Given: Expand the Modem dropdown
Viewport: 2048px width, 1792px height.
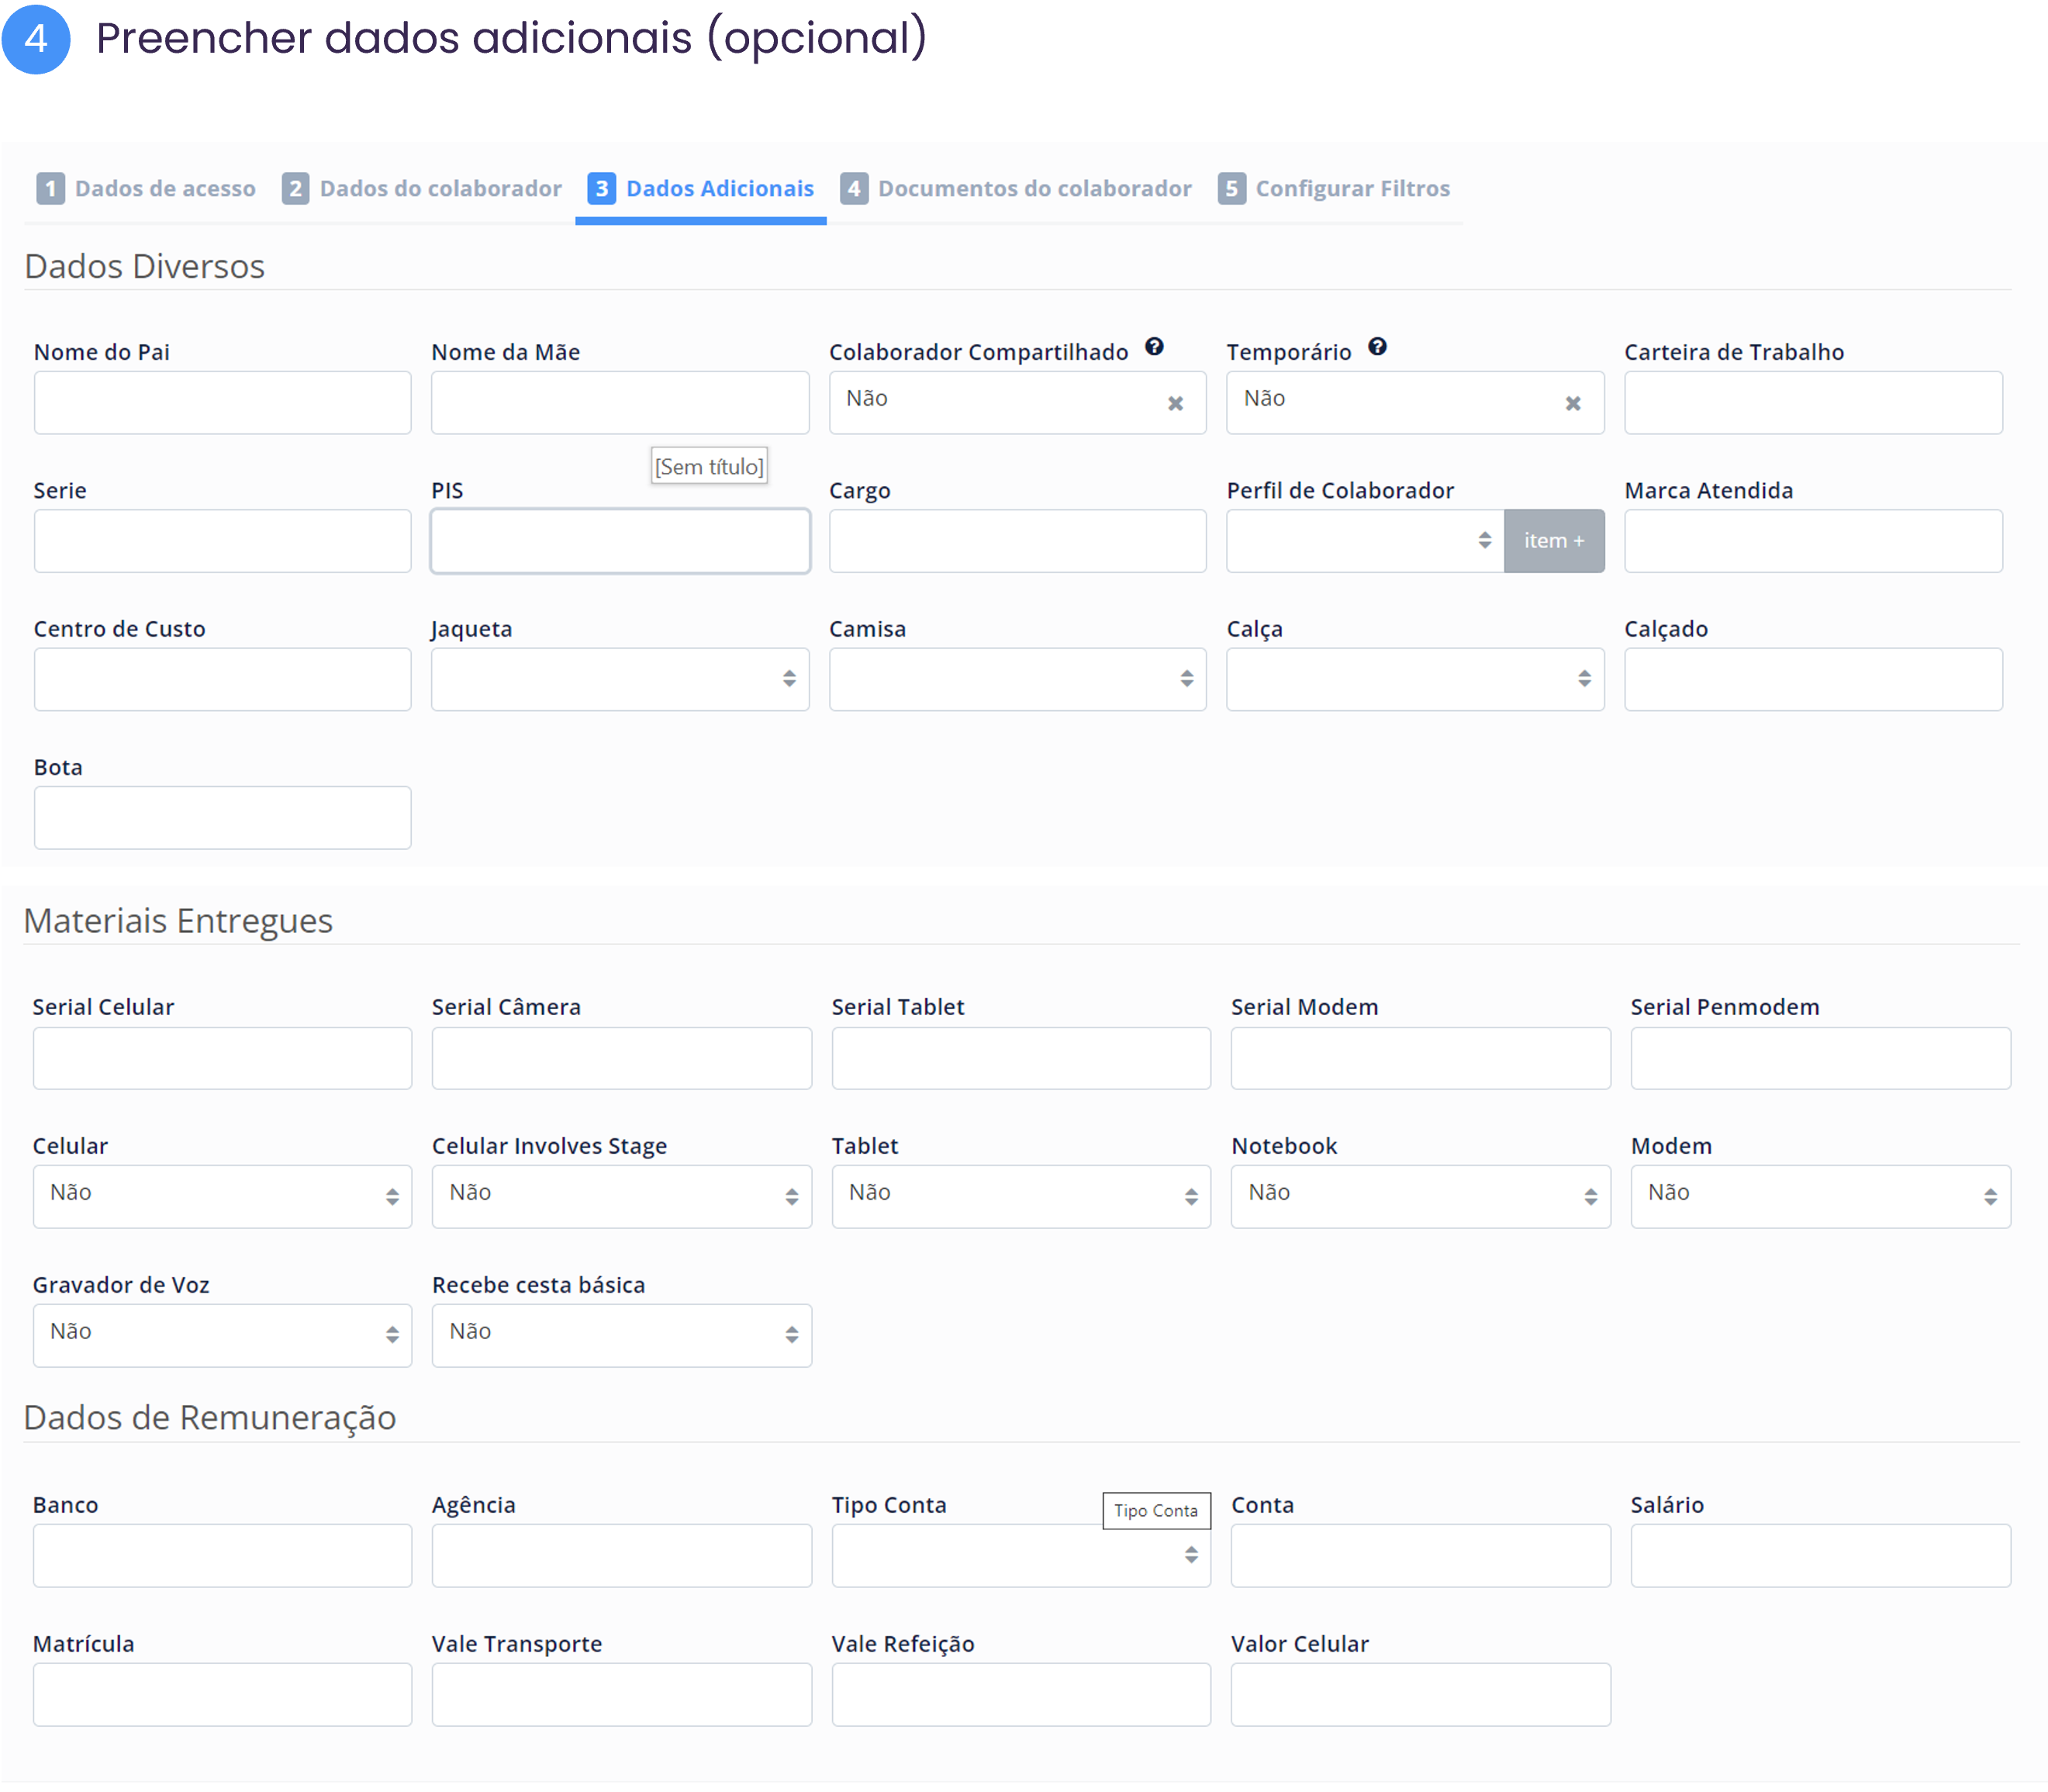Looking at the screenshot, I should [1820, 1196].
